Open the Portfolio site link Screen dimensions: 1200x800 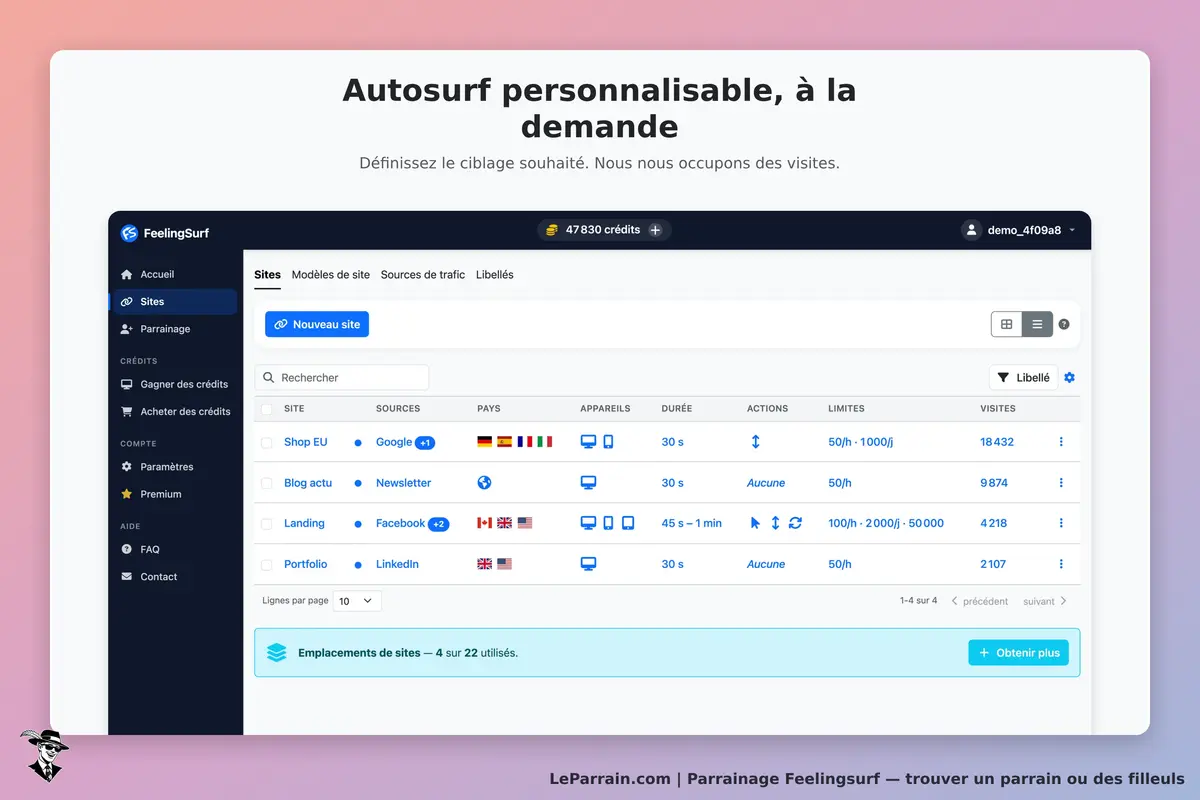305,564
